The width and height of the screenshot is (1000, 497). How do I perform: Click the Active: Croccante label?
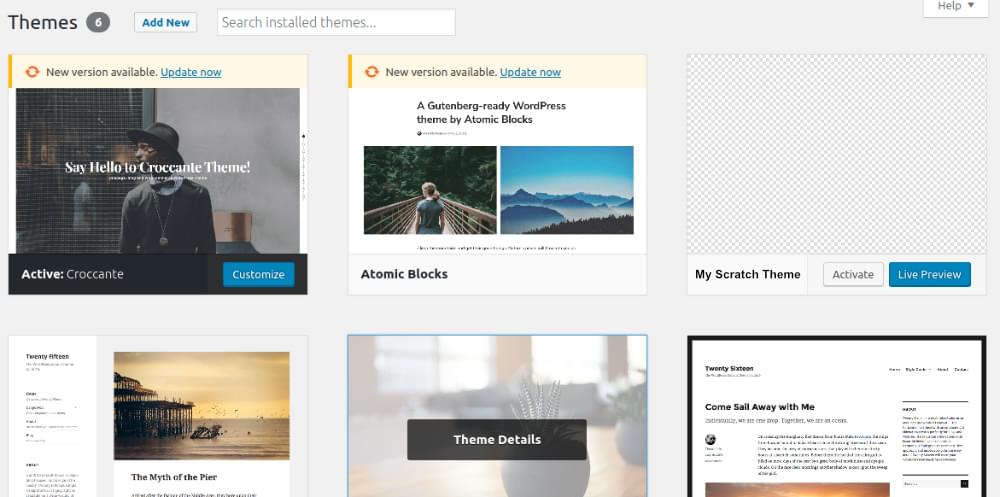pyautogui.click(x=73, y=274)
